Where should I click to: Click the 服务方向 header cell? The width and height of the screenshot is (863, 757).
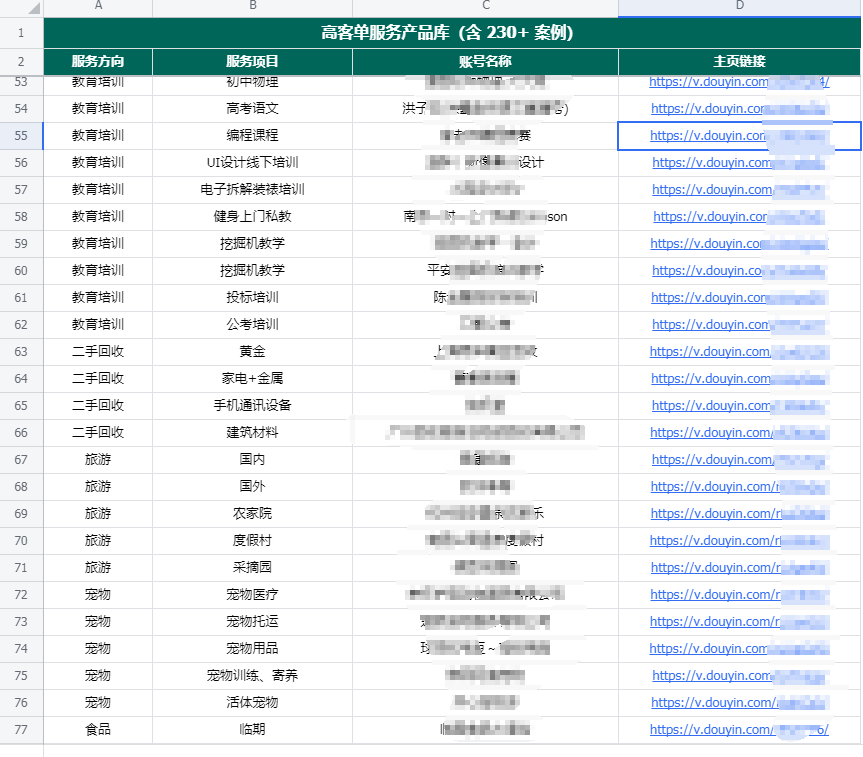pyautogui.click(x=98, y=61)
